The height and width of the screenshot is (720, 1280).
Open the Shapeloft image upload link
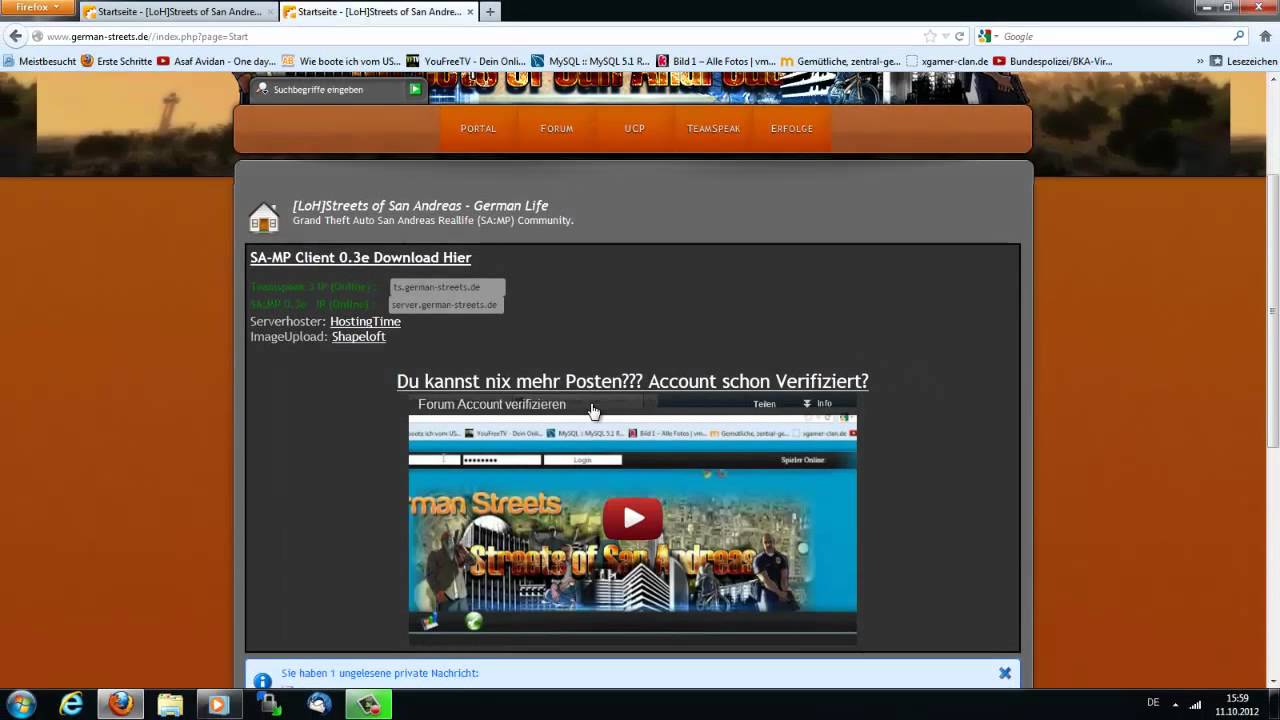[x=358, y=337]
